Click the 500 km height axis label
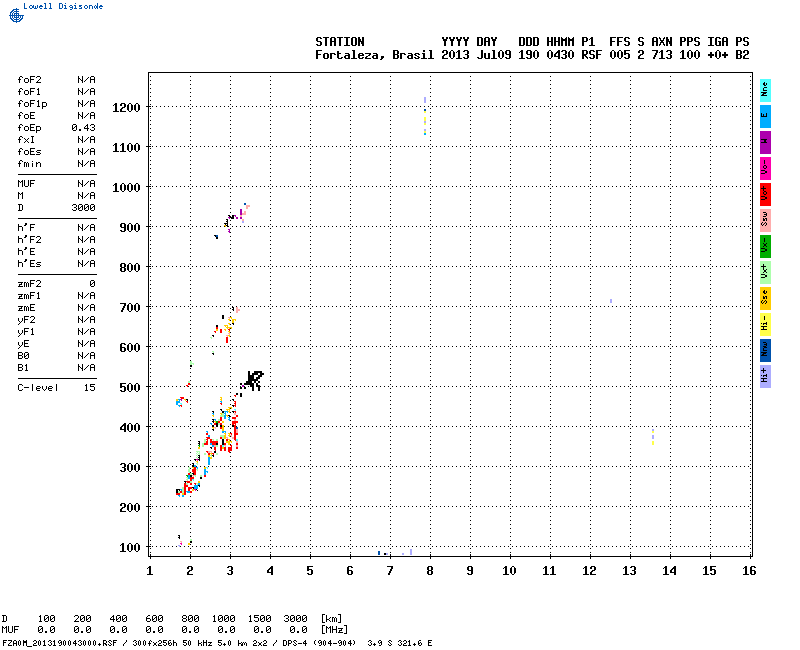 click(130, 388)
